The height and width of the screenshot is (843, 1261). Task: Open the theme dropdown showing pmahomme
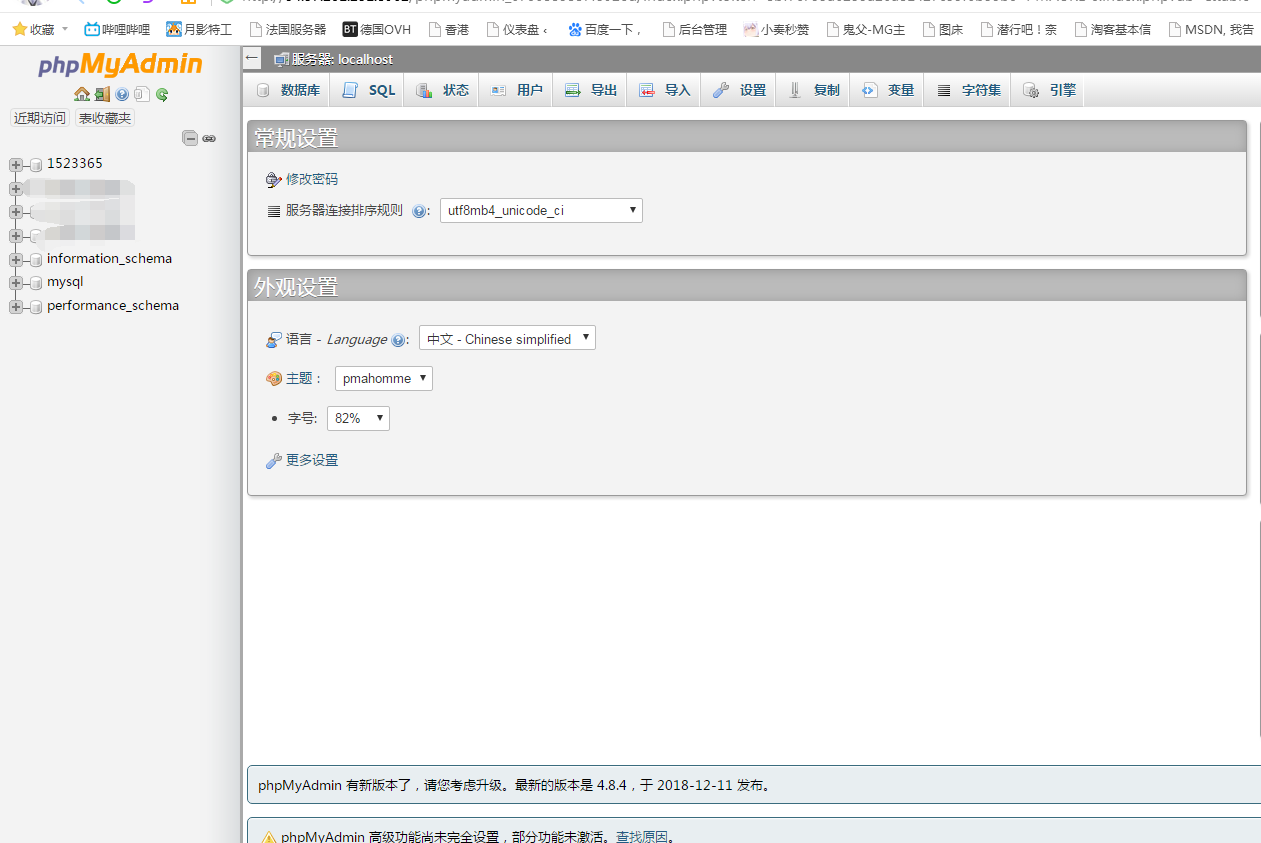coord(384,378)
